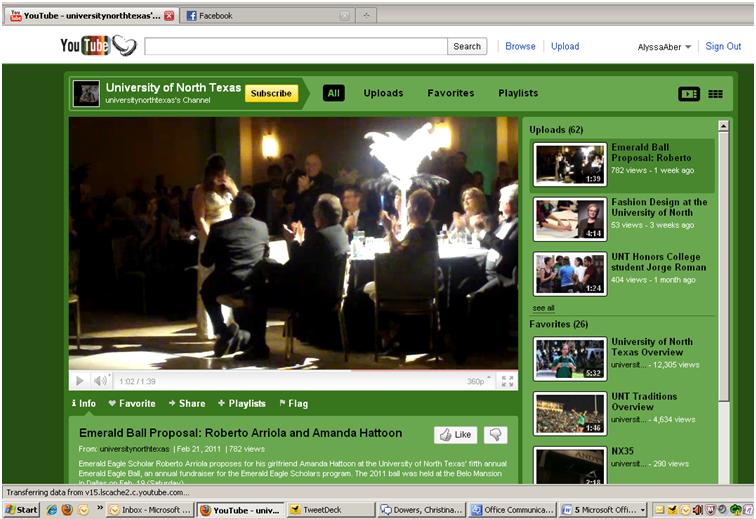Open the Fashion Design video thumbnail
Image resolution: width=756 pixels, height=519 pixels.
tap(570, 219)
